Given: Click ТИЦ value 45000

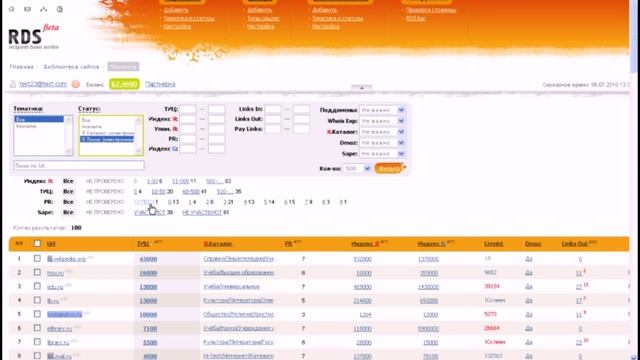Looking at the screenshot, I should [x=148, y=259].
